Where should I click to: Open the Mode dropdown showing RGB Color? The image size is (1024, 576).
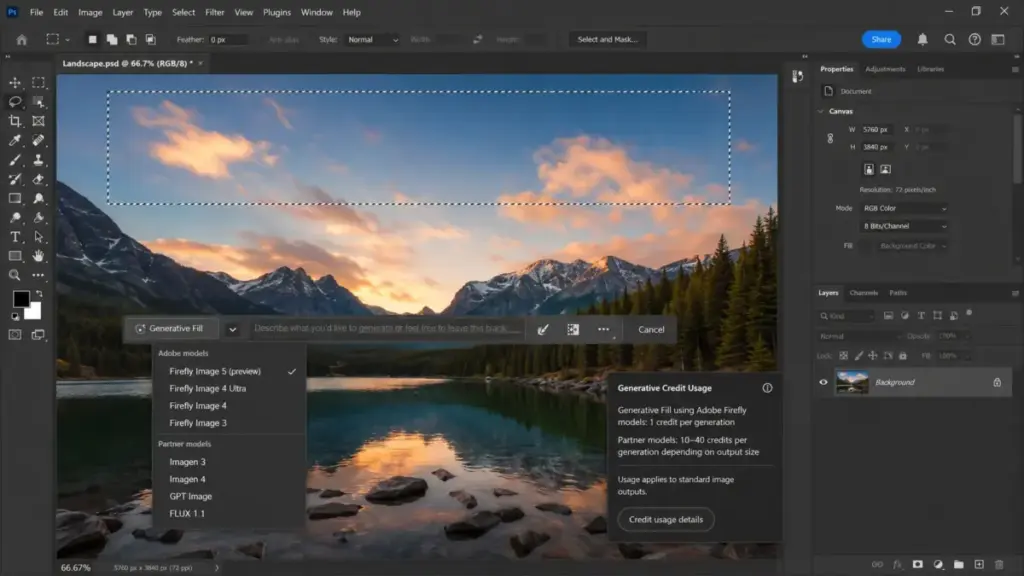click(x=904, y=208)
